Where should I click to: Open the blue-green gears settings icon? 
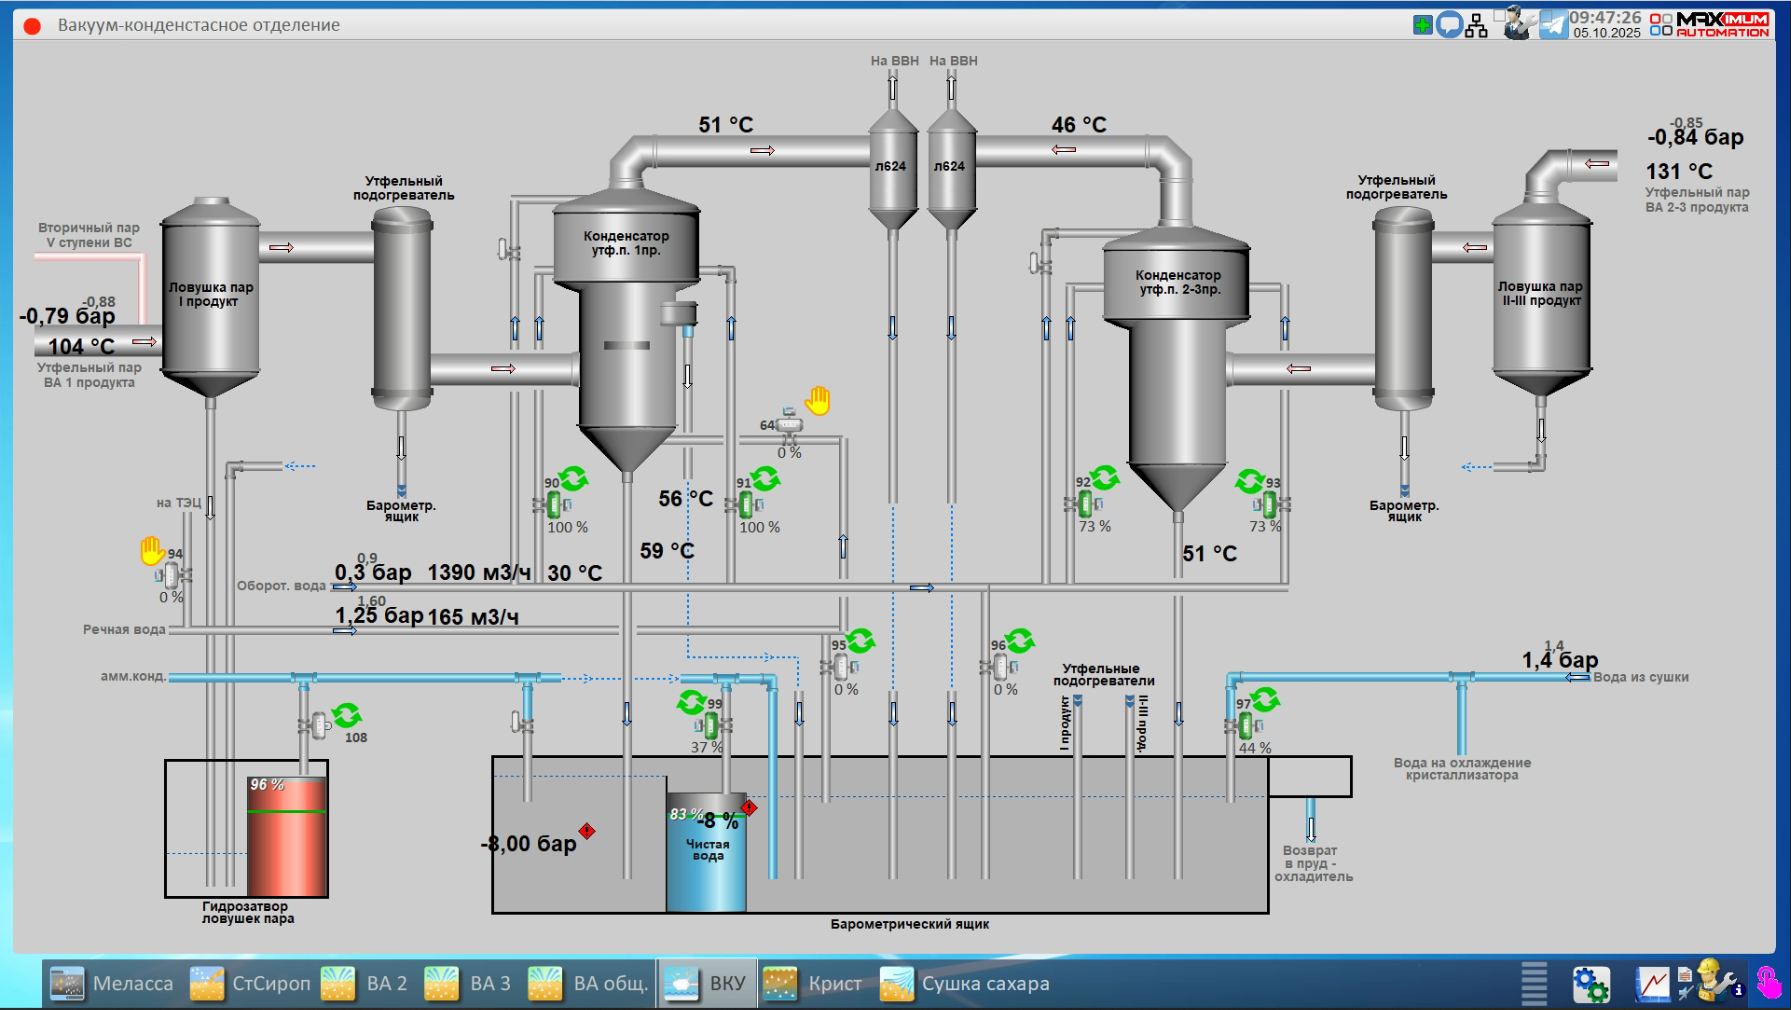click(x=1590, y=984)
